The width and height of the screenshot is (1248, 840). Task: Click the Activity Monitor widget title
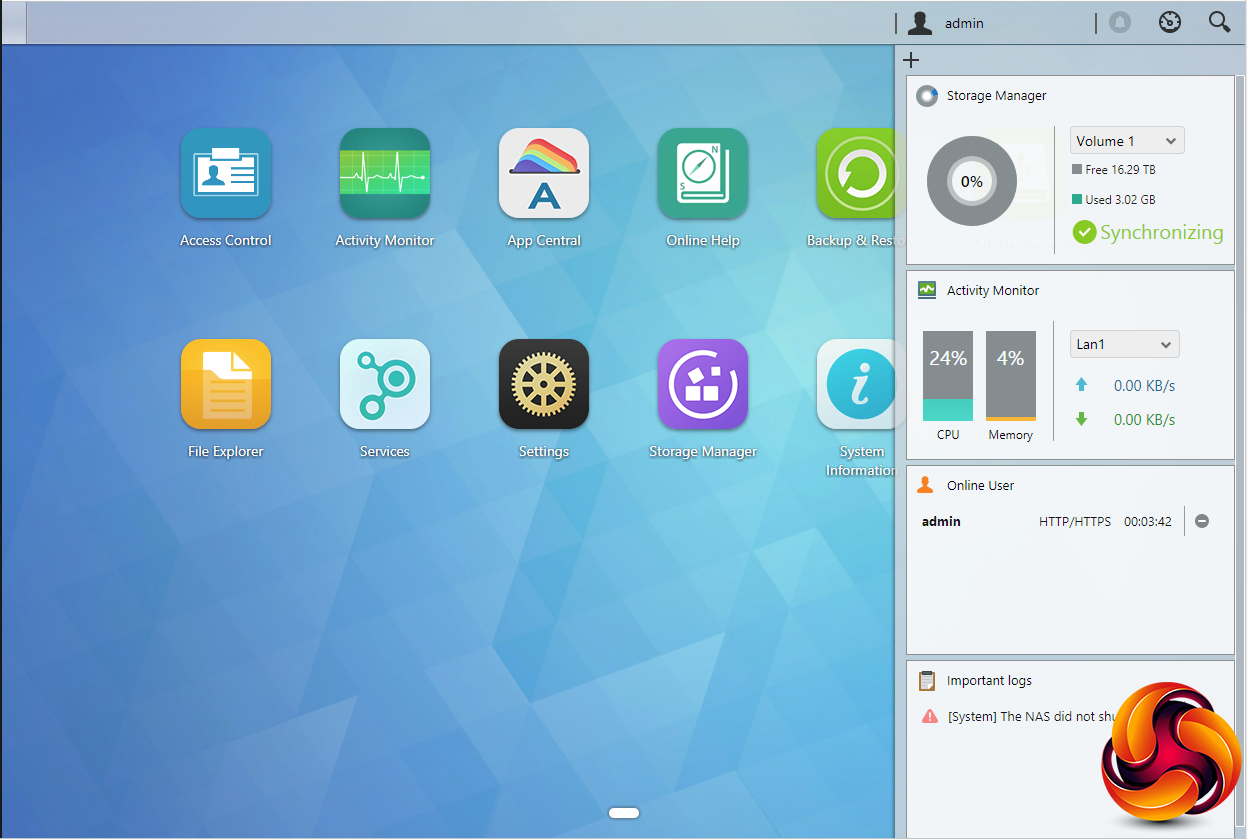pos(993,291)
